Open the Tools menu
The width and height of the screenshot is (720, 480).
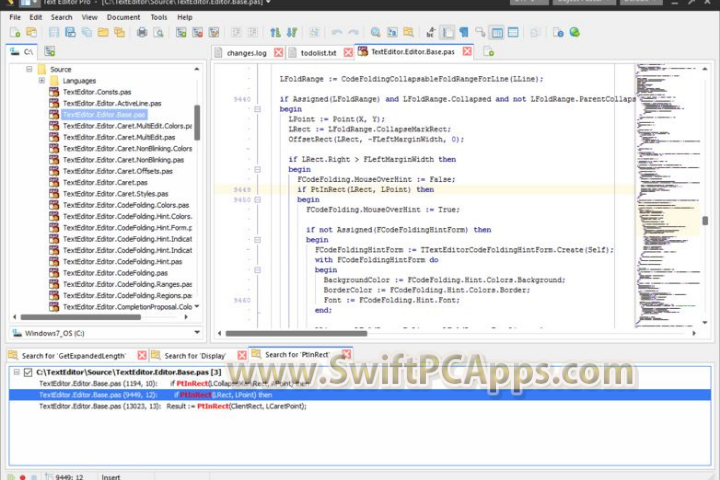[159, 17]
